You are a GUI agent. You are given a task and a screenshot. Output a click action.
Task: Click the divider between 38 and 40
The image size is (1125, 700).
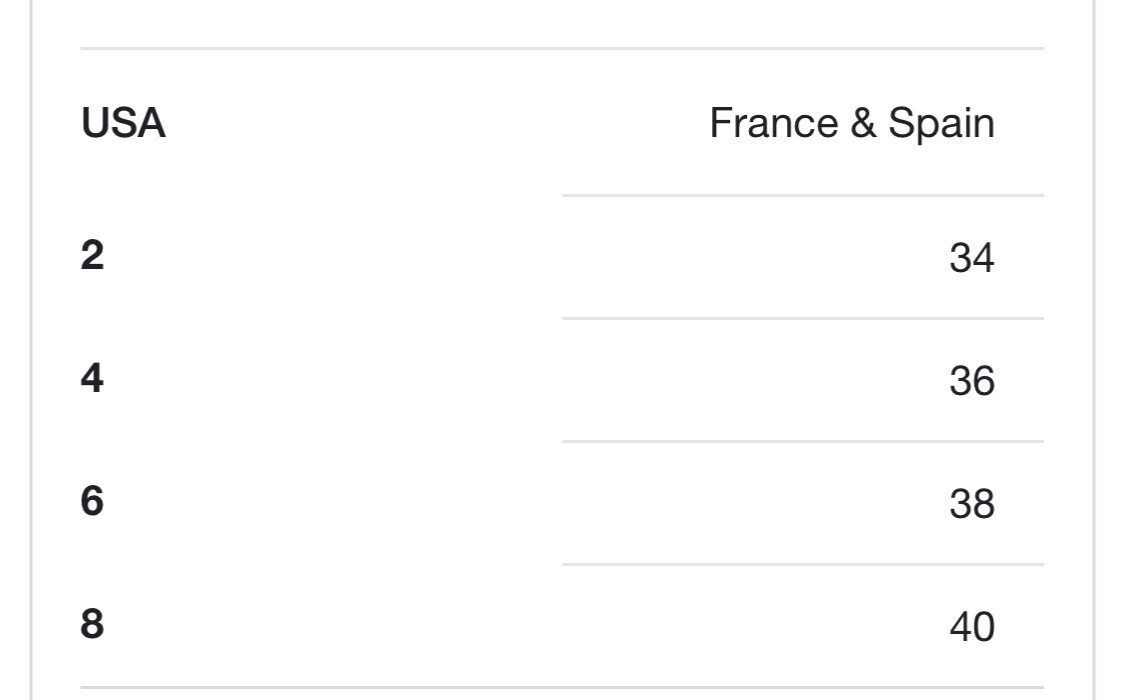803,564
